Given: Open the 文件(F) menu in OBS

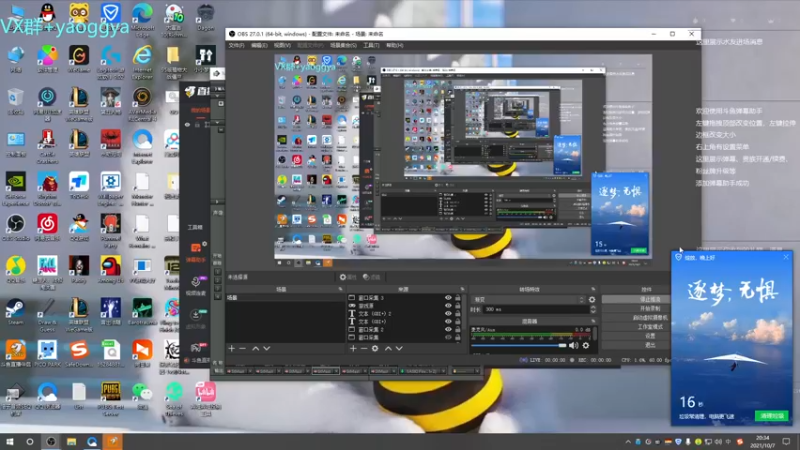Looking at the screenshot, I should click(236, 45).
